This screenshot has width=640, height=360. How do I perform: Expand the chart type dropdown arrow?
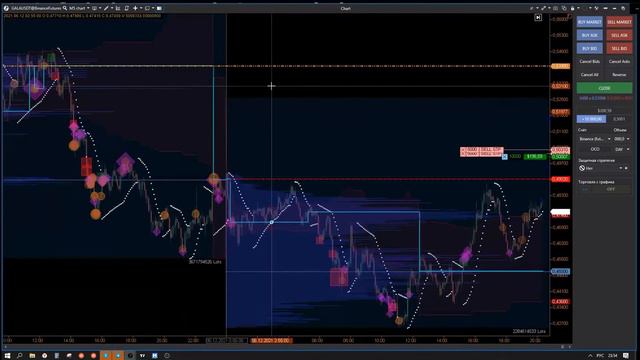tap(100, 8)
